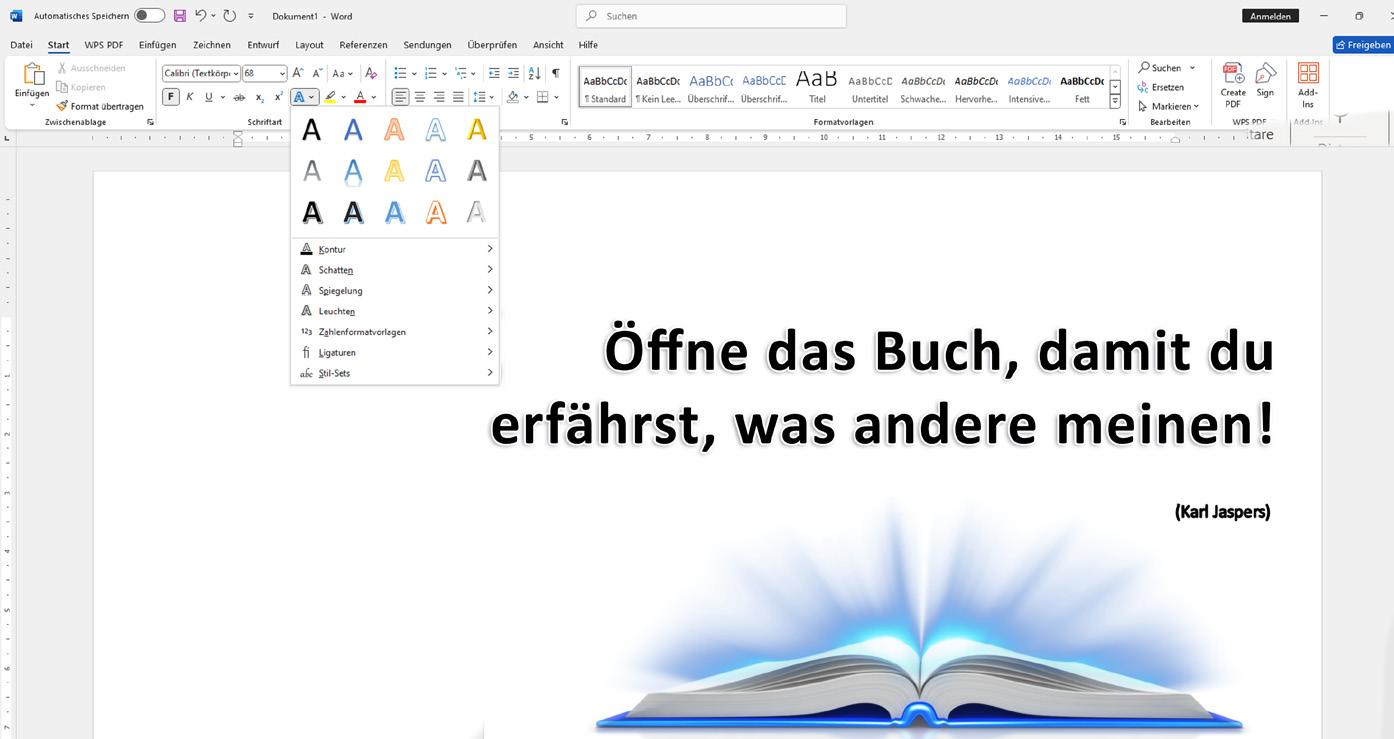Viewport: 1394px width, 739px height.
Task: Pick the orange outline text effect, first row
Action: (395, 129)
